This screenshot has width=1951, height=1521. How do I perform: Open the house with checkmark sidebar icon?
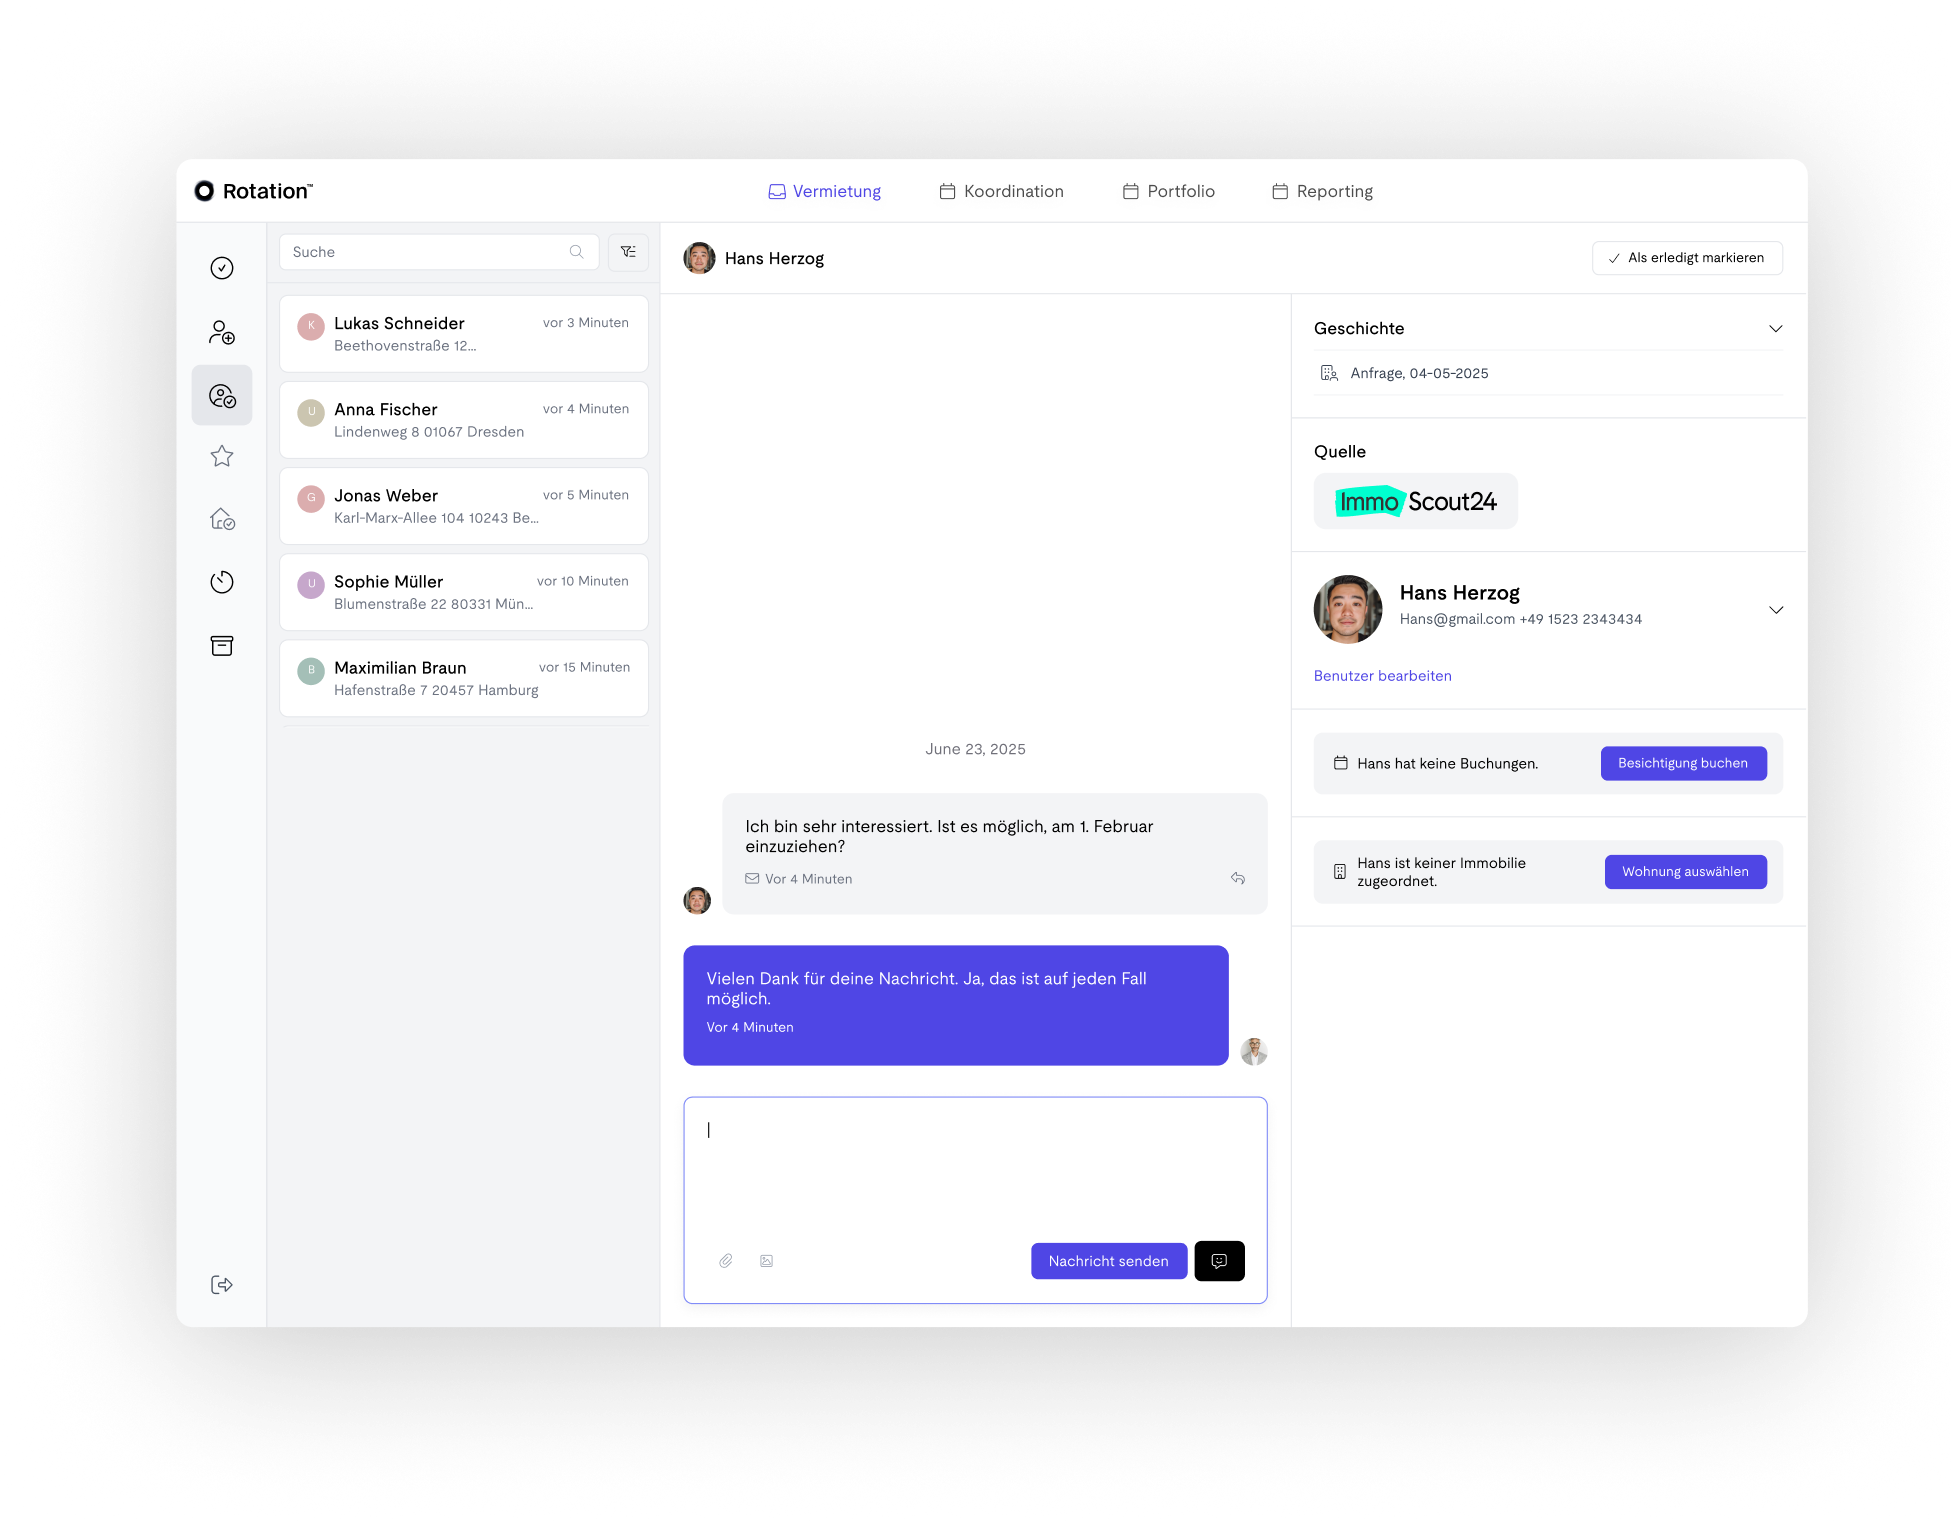[222, 519]
